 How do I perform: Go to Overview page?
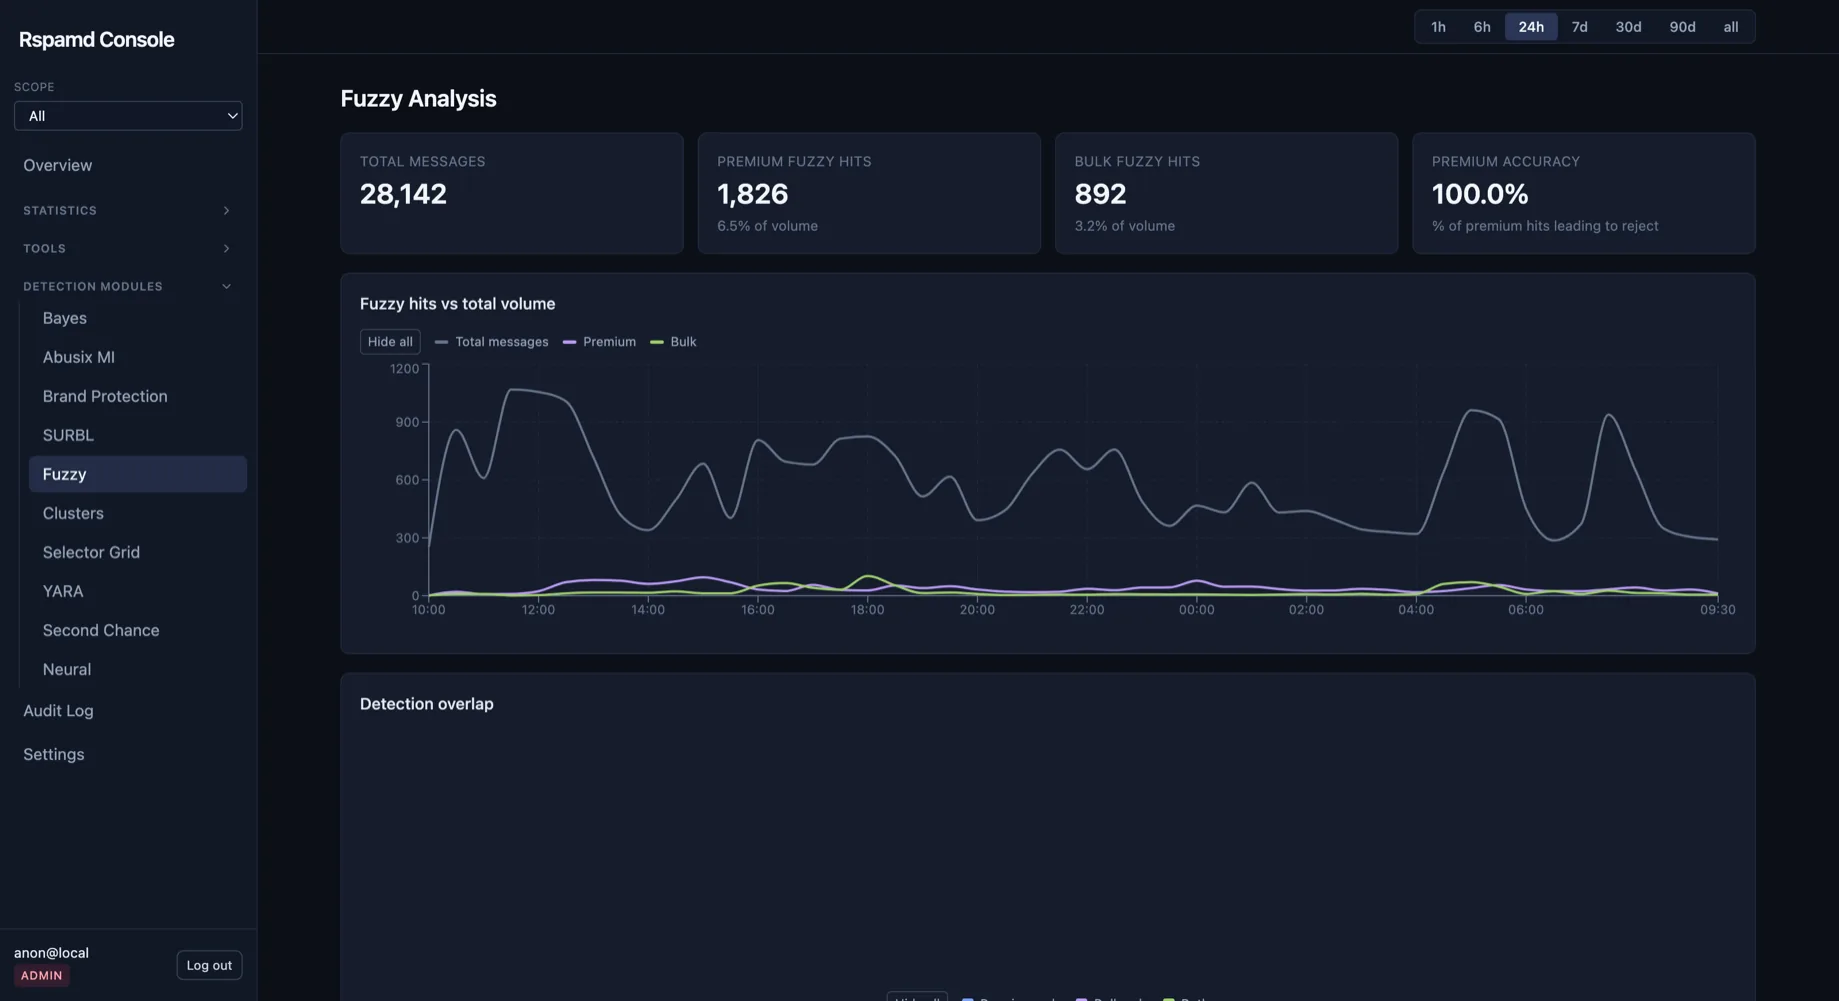pos(58,165)
